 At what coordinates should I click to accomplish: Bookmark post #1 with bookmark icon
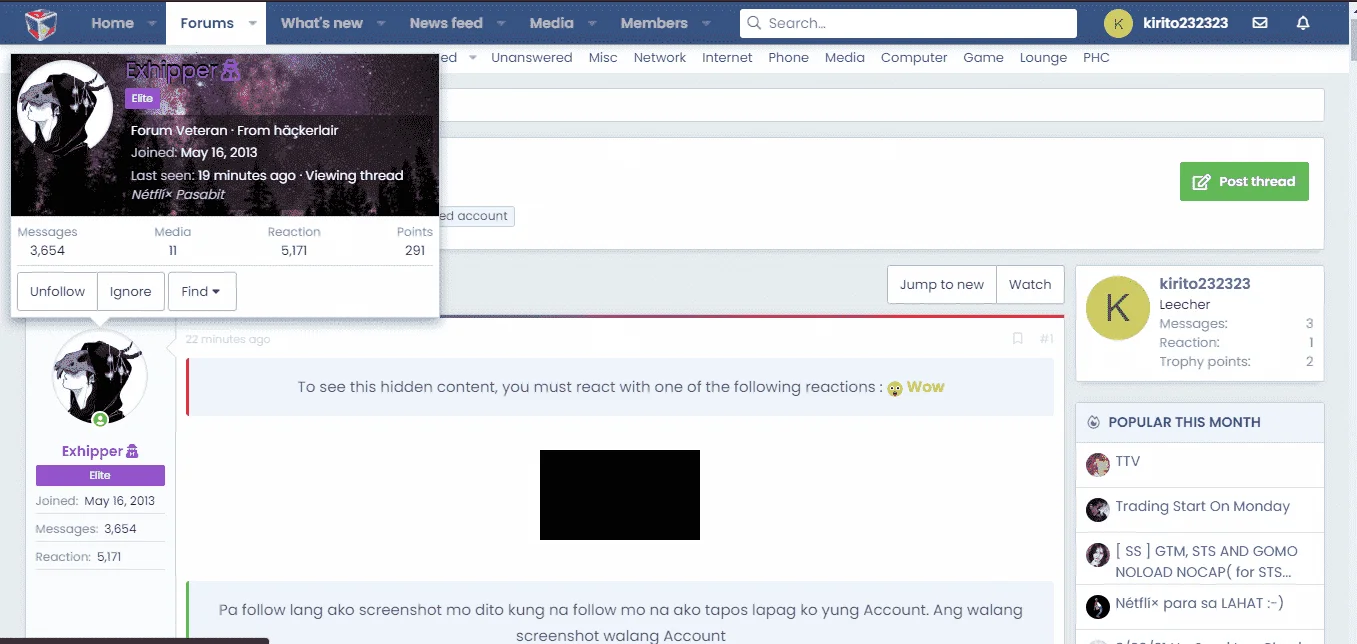pos(1018,339)
